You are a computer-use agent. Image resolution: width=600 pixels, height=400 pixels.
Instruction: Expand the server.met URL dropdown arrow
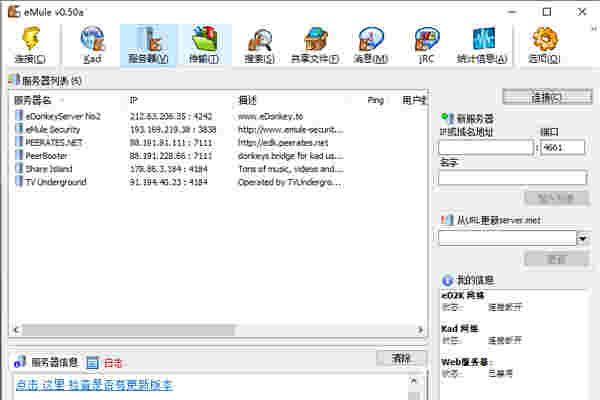coord(583,239)
